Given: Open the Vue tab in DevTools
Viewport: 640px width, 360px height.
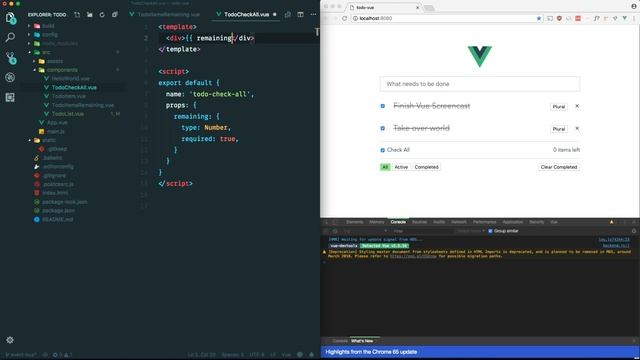Looking at the screenshot, I should (x=554, y=222).
